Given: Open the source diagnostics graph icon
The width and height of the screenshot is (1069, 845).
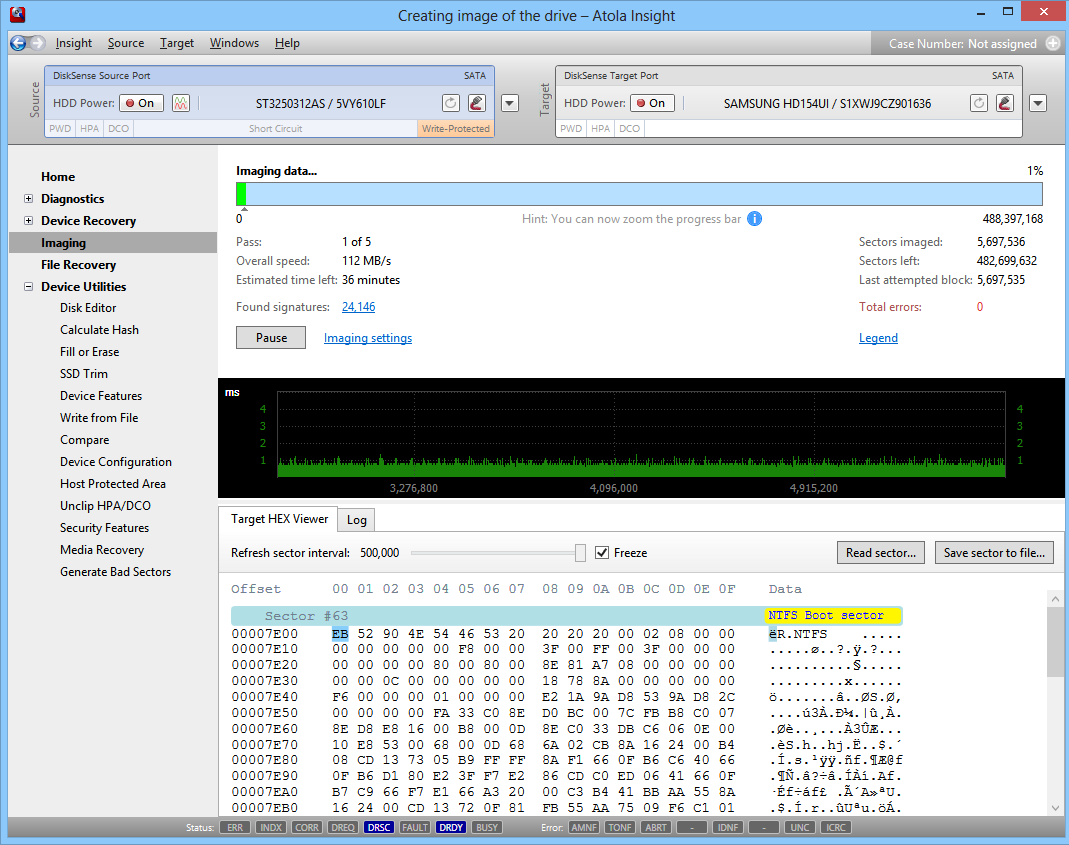Looking at the screenshot, I should (181, 103).
